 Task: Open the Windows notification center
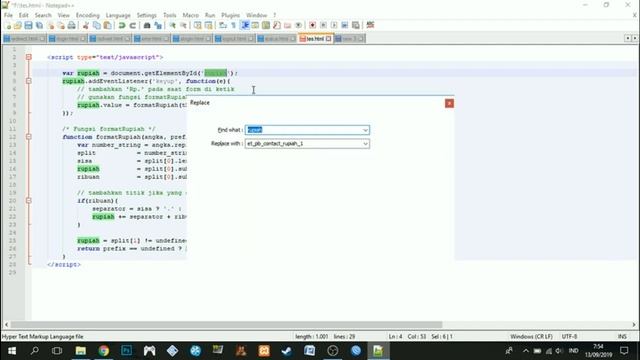coord(624,351)
